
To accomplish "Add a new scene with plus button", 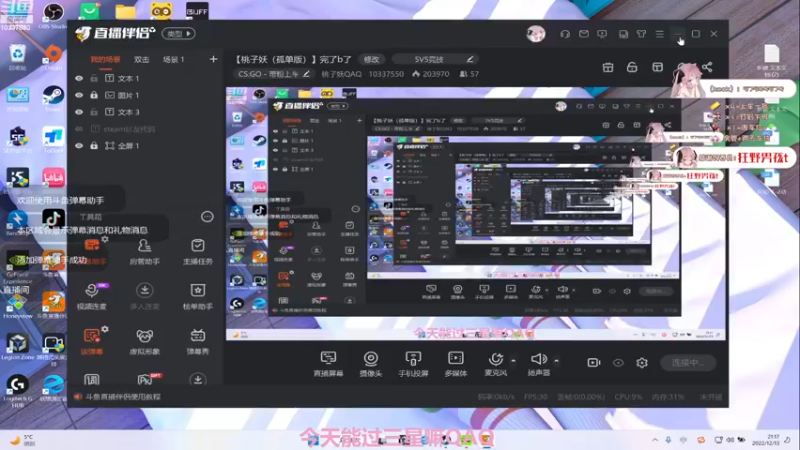I will pos(213,59).
